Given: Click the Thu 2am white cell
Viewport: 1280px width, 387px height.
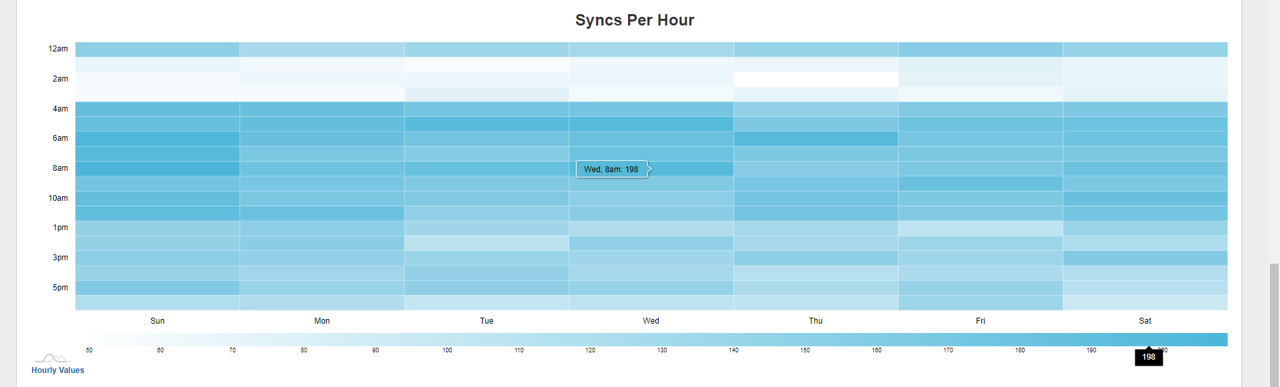Looking at the screenshot, I should 816,79.
